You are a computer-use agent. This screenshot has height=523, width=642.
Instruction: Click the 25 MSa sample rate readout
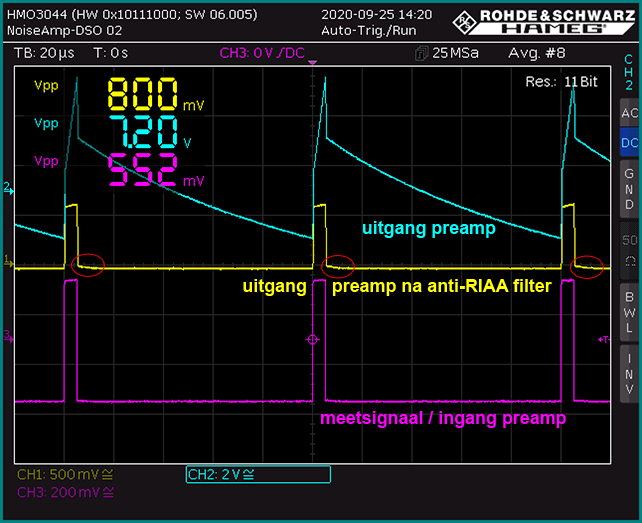point(455,53)
